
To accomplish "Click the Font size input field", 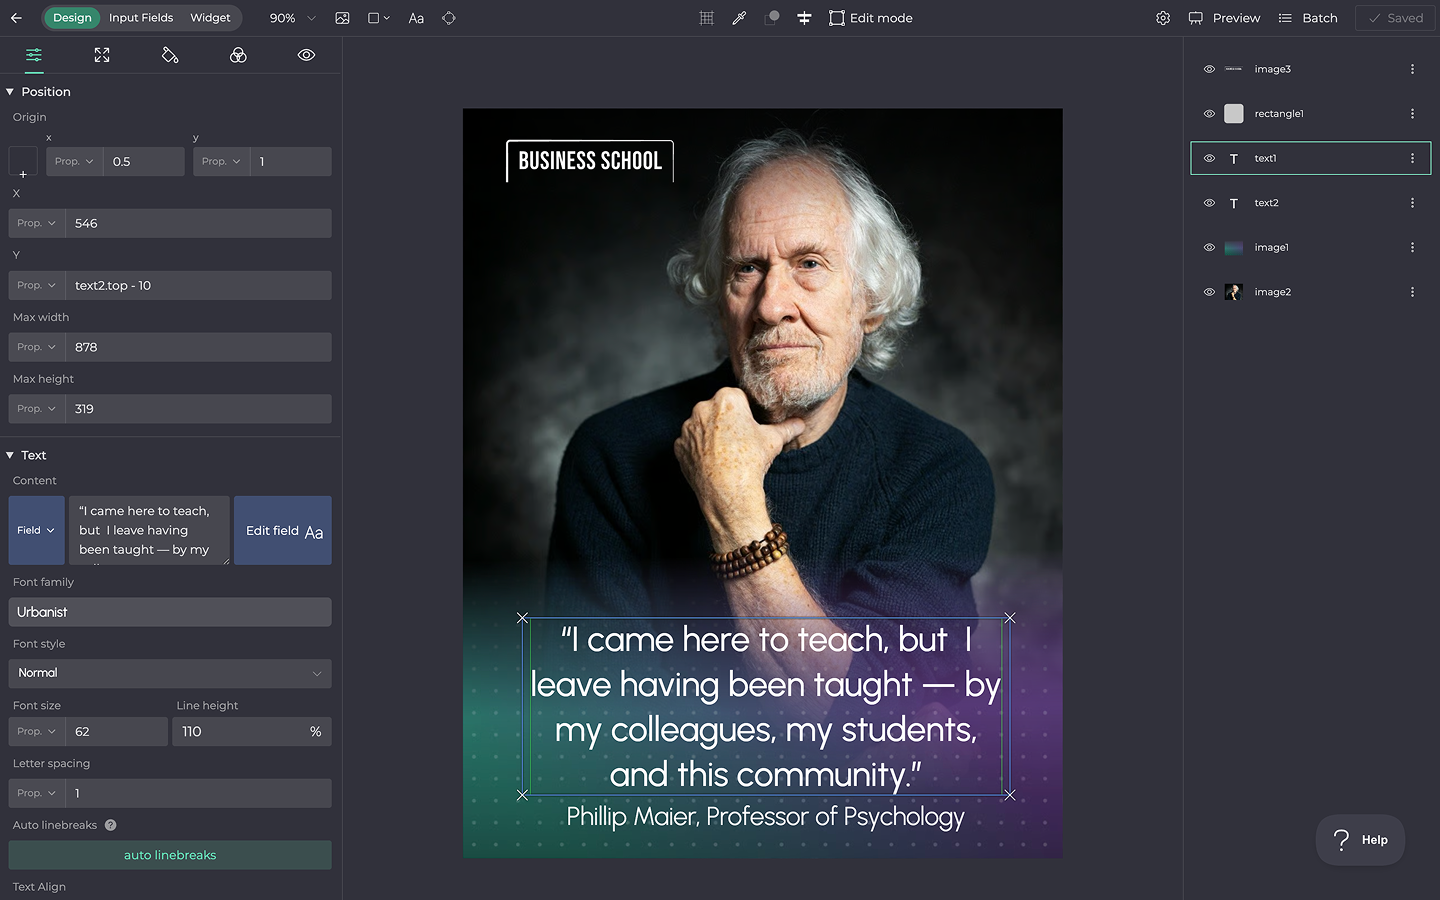I will pyautogui.click(x=116, y=732).
